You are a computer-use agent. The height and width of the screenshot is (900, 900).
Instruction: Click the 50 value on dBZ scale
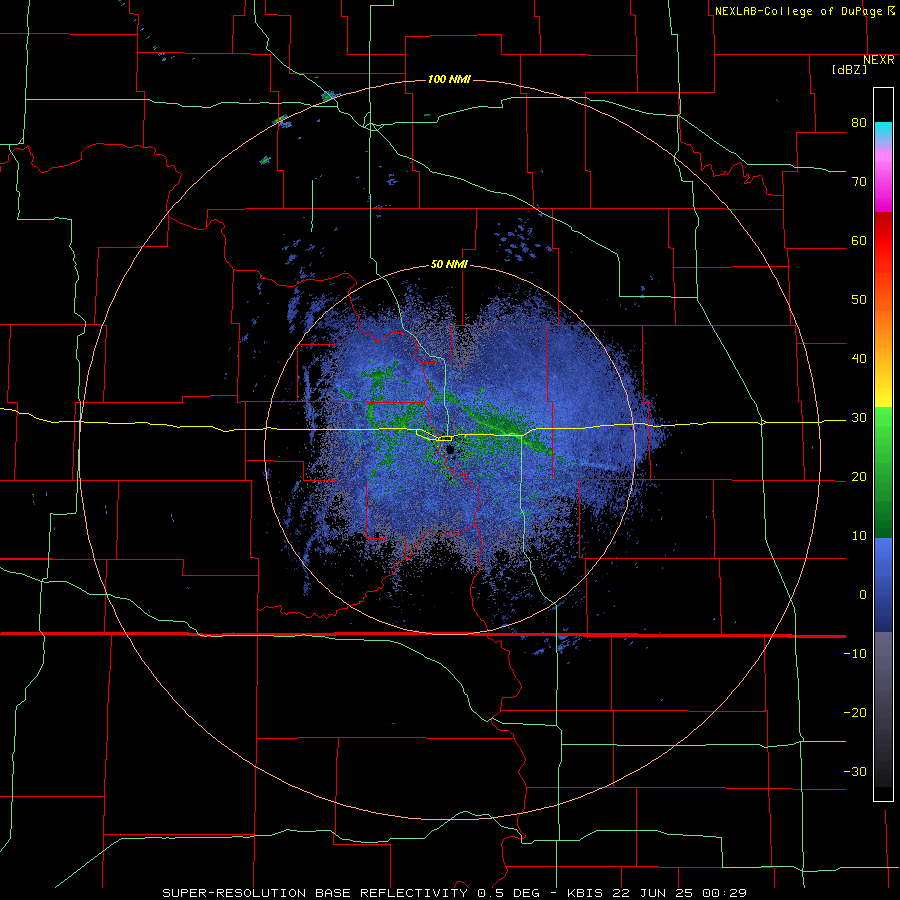pos(859,300)
